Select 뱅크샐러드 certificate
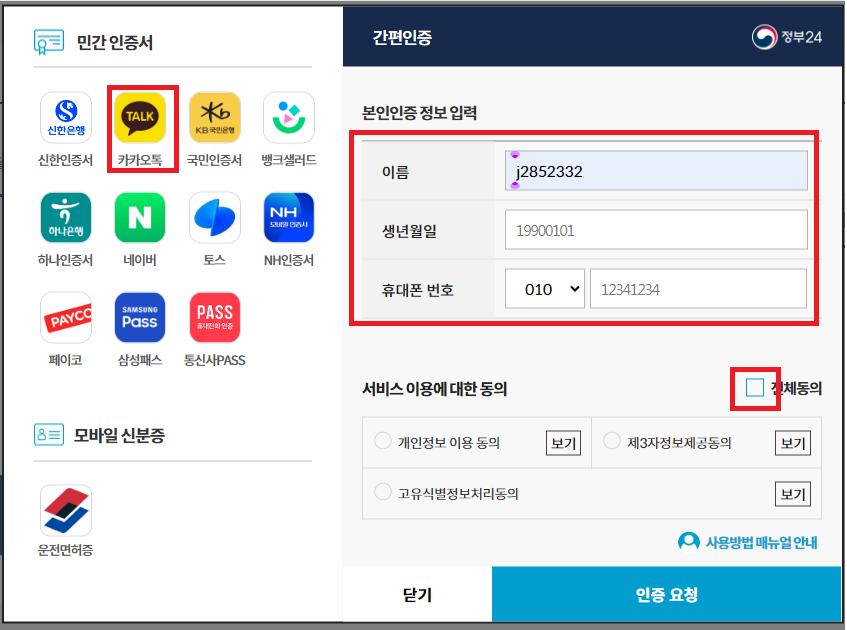The height and width of the screenshot is (630, 847). 288,116
